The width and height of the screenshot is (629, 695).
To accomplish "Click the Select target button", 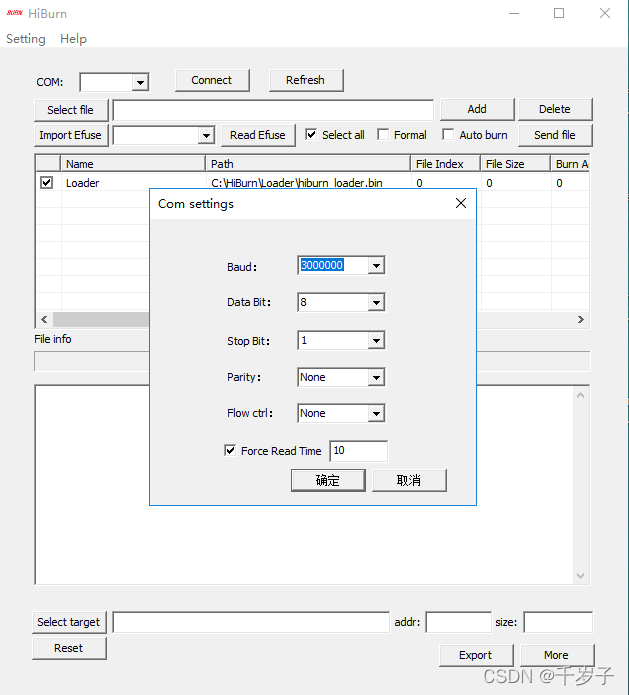I will click(x=69, y=622).
